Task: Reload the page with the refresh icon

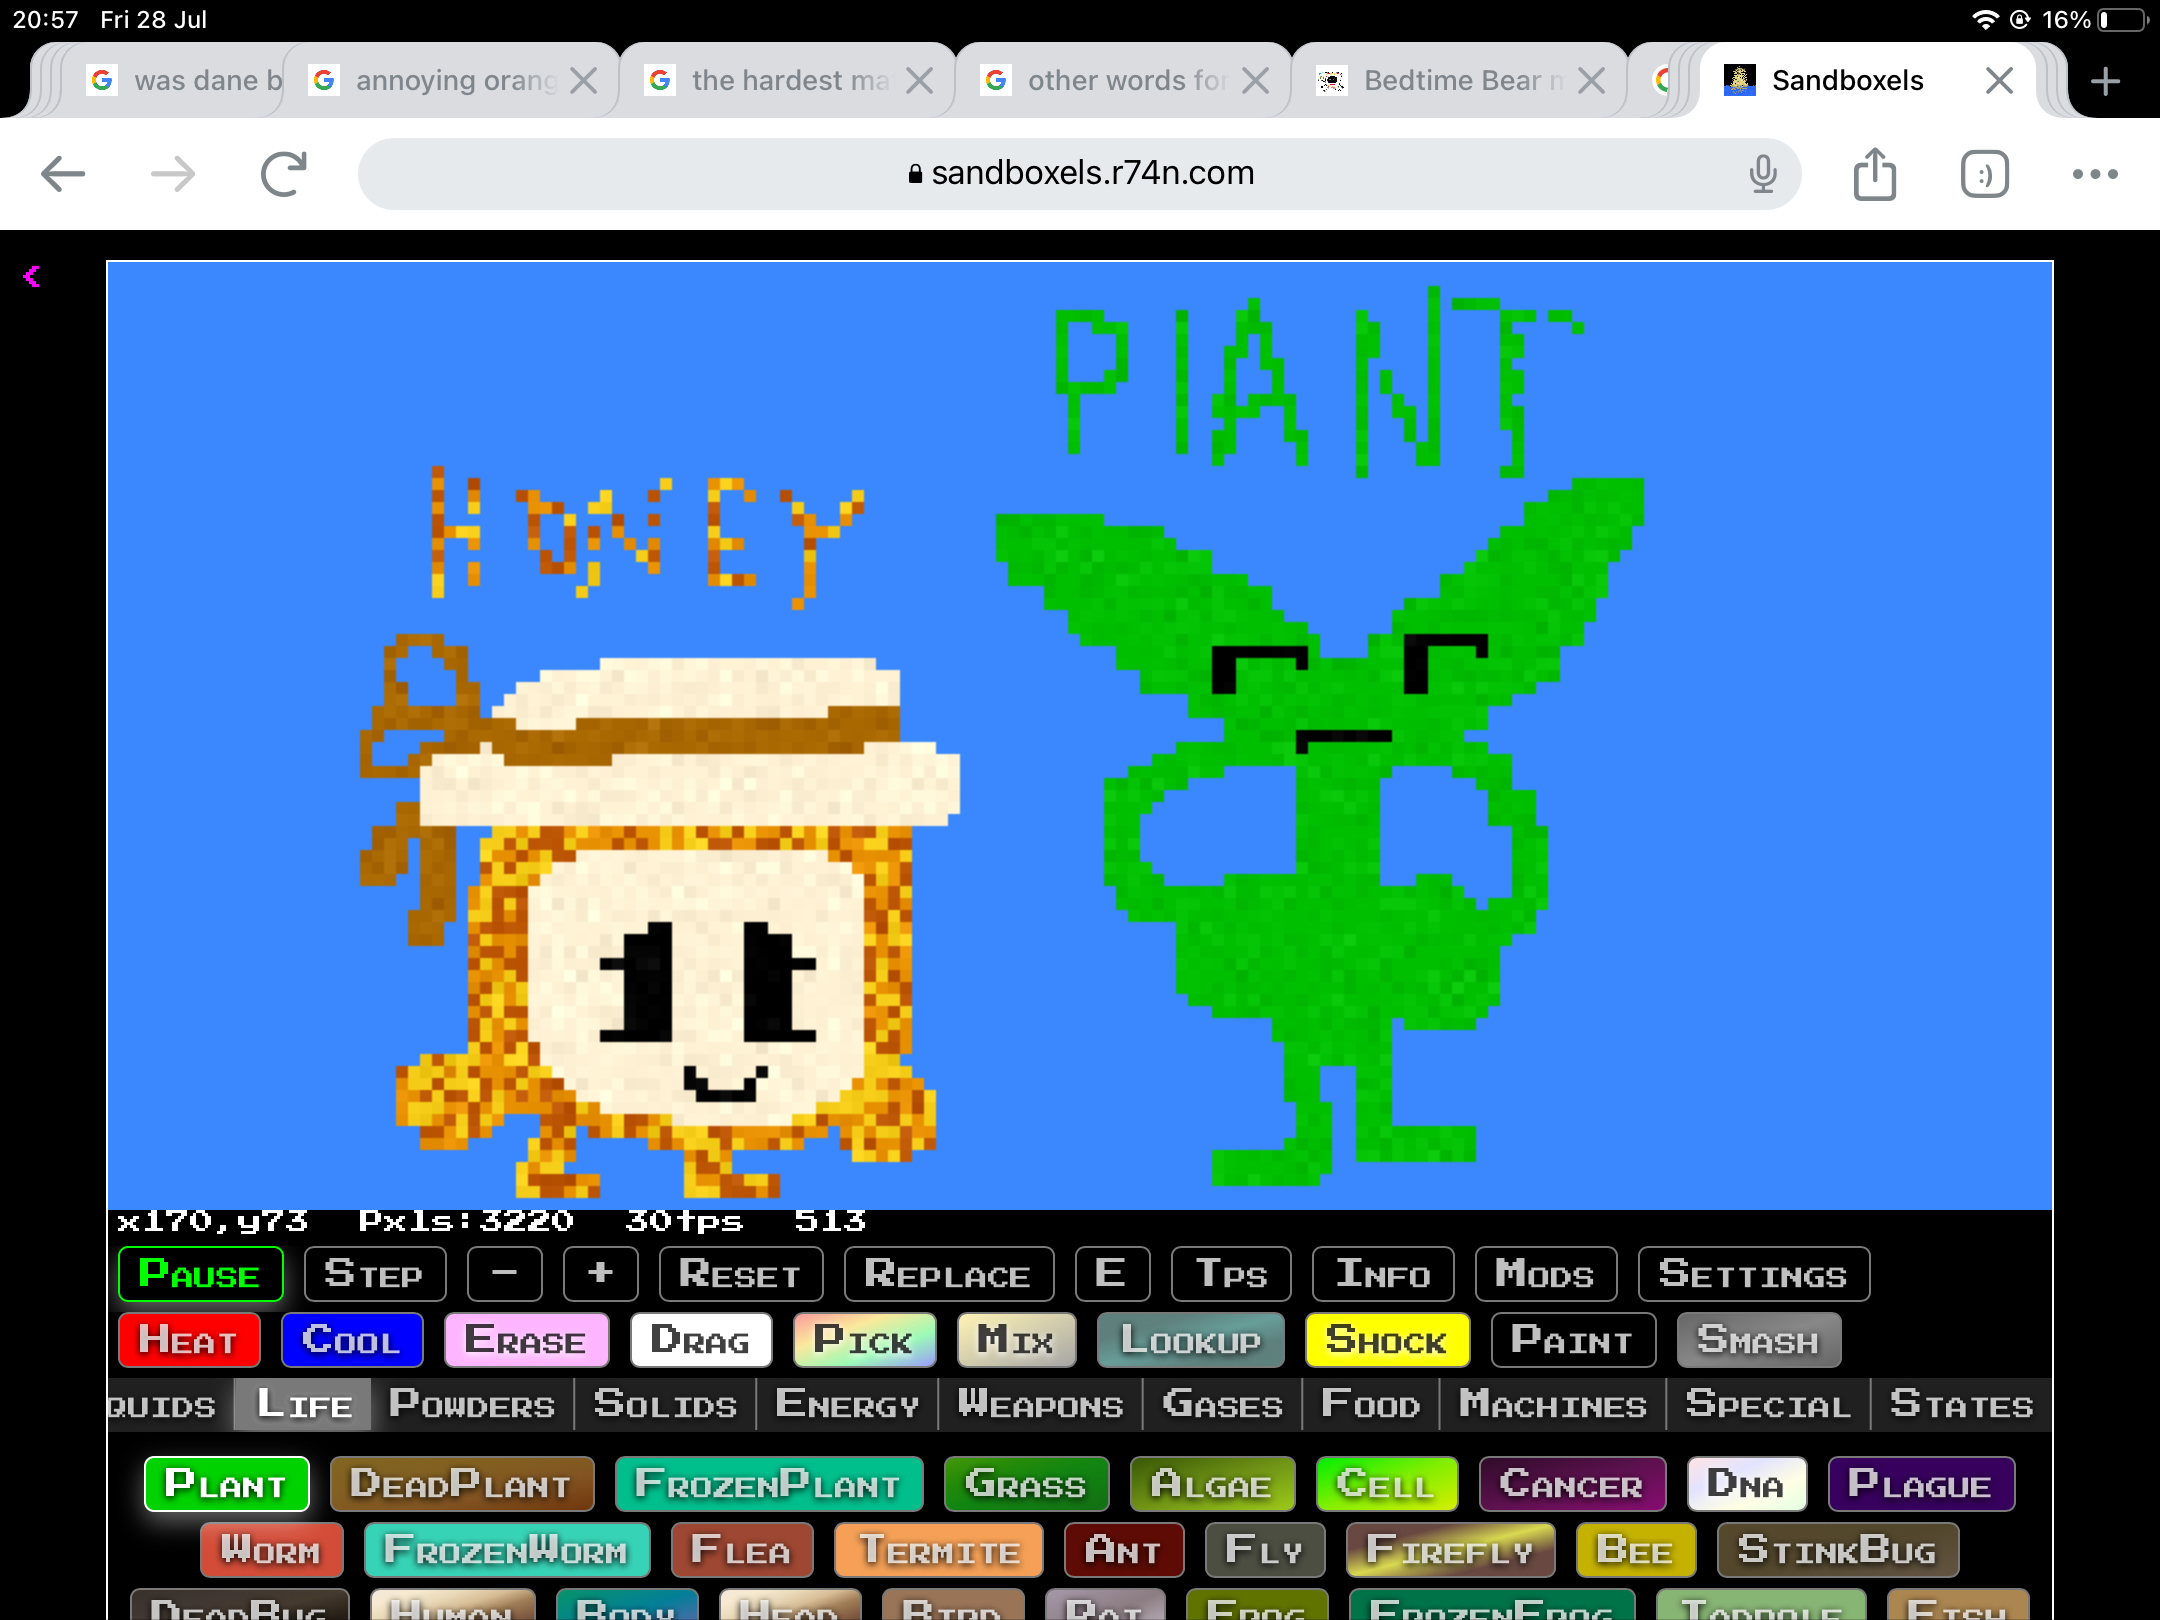Action: pos(283,174)
